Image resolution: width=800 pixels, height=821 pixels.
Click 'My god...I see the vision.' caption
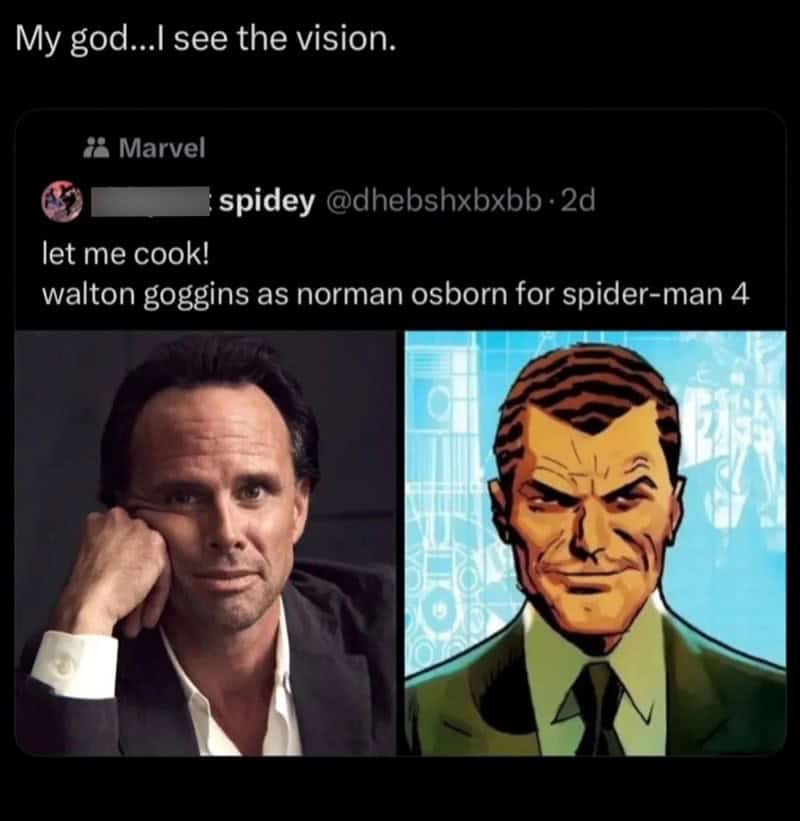207,42
